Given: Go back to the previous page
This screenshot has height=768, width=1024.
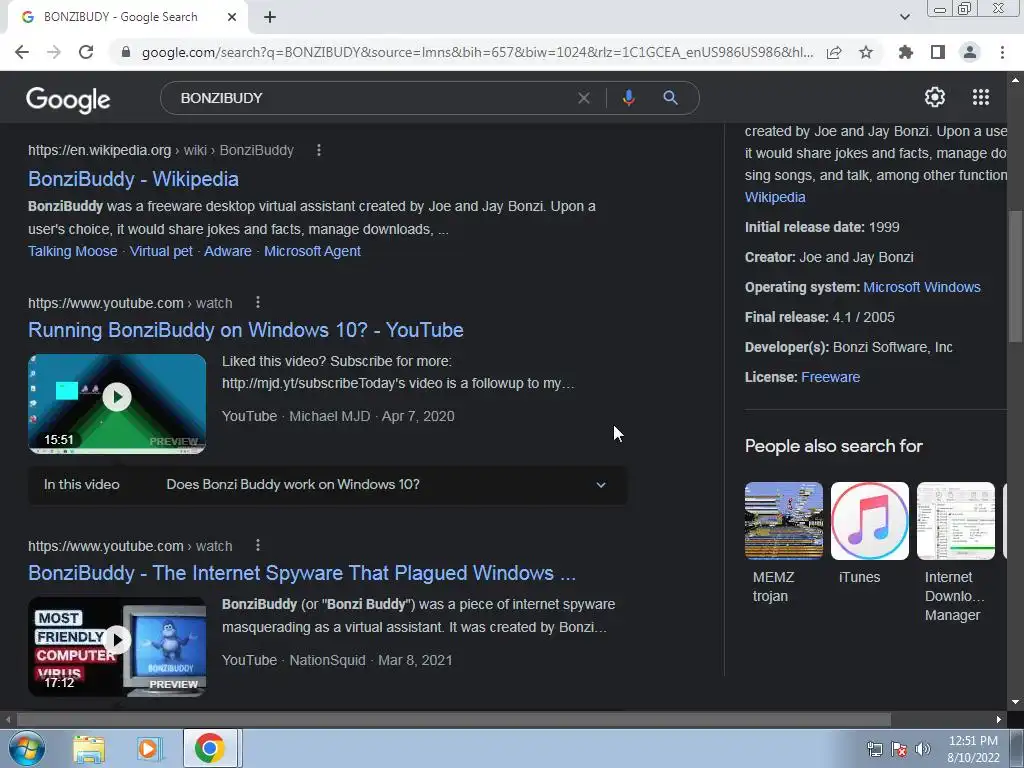Looking at the screenshot, I should 22,52.
